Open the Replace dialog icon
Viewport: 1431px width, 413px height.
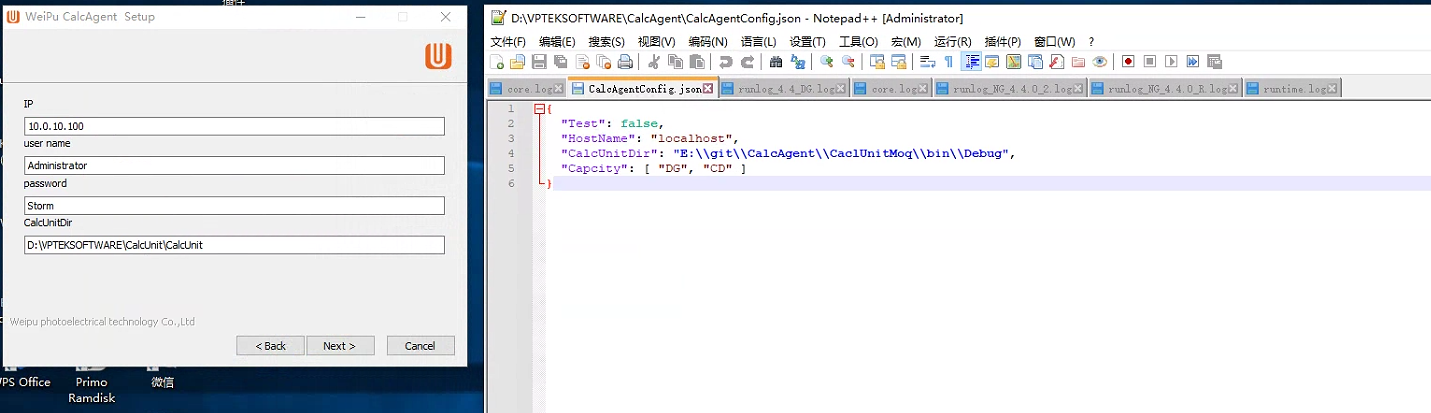pos(797,61)
